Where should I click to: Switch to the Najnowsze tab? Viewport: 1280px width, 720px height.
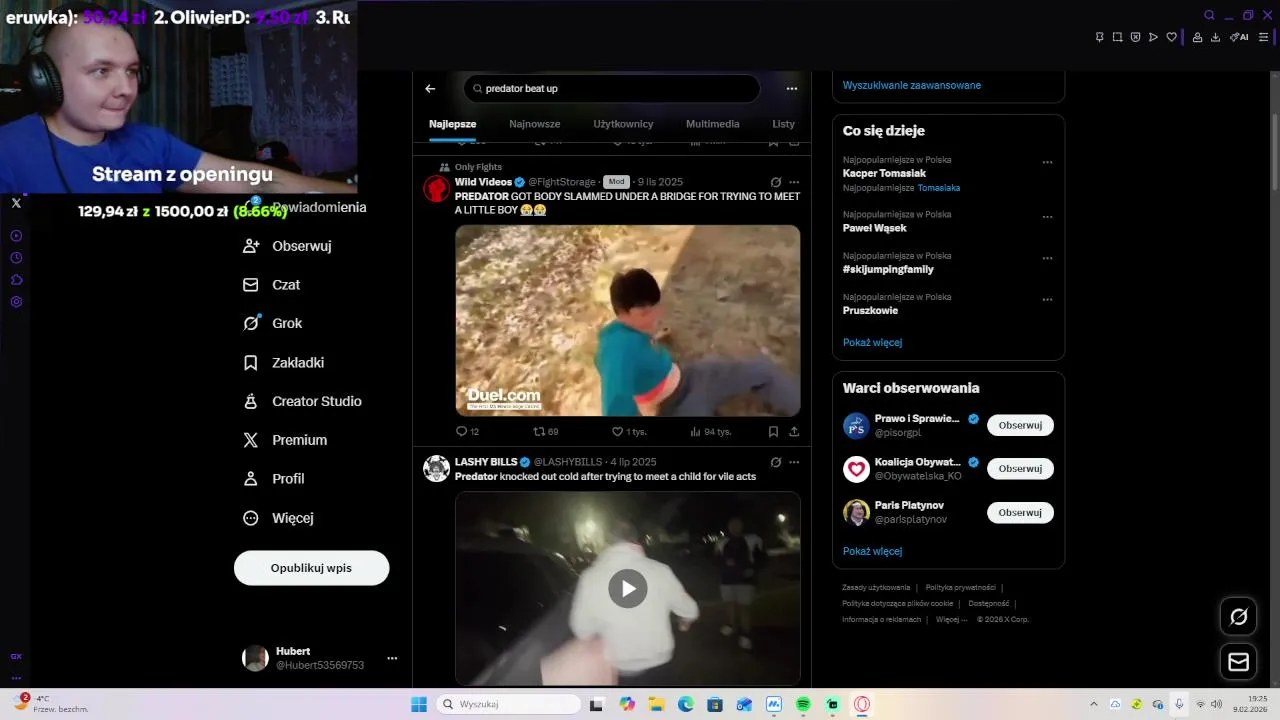[534, 124]
